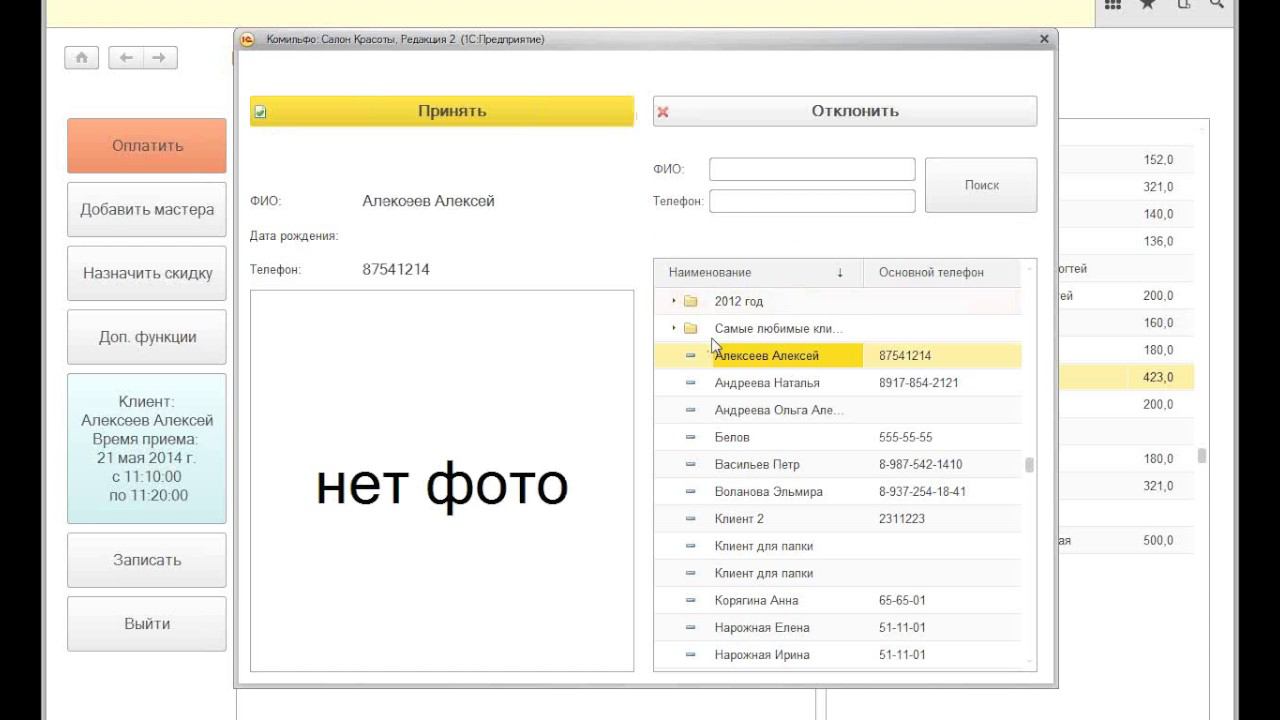
Task: Click the item icon beside Андреева Наталья
Action: (690, 383)
